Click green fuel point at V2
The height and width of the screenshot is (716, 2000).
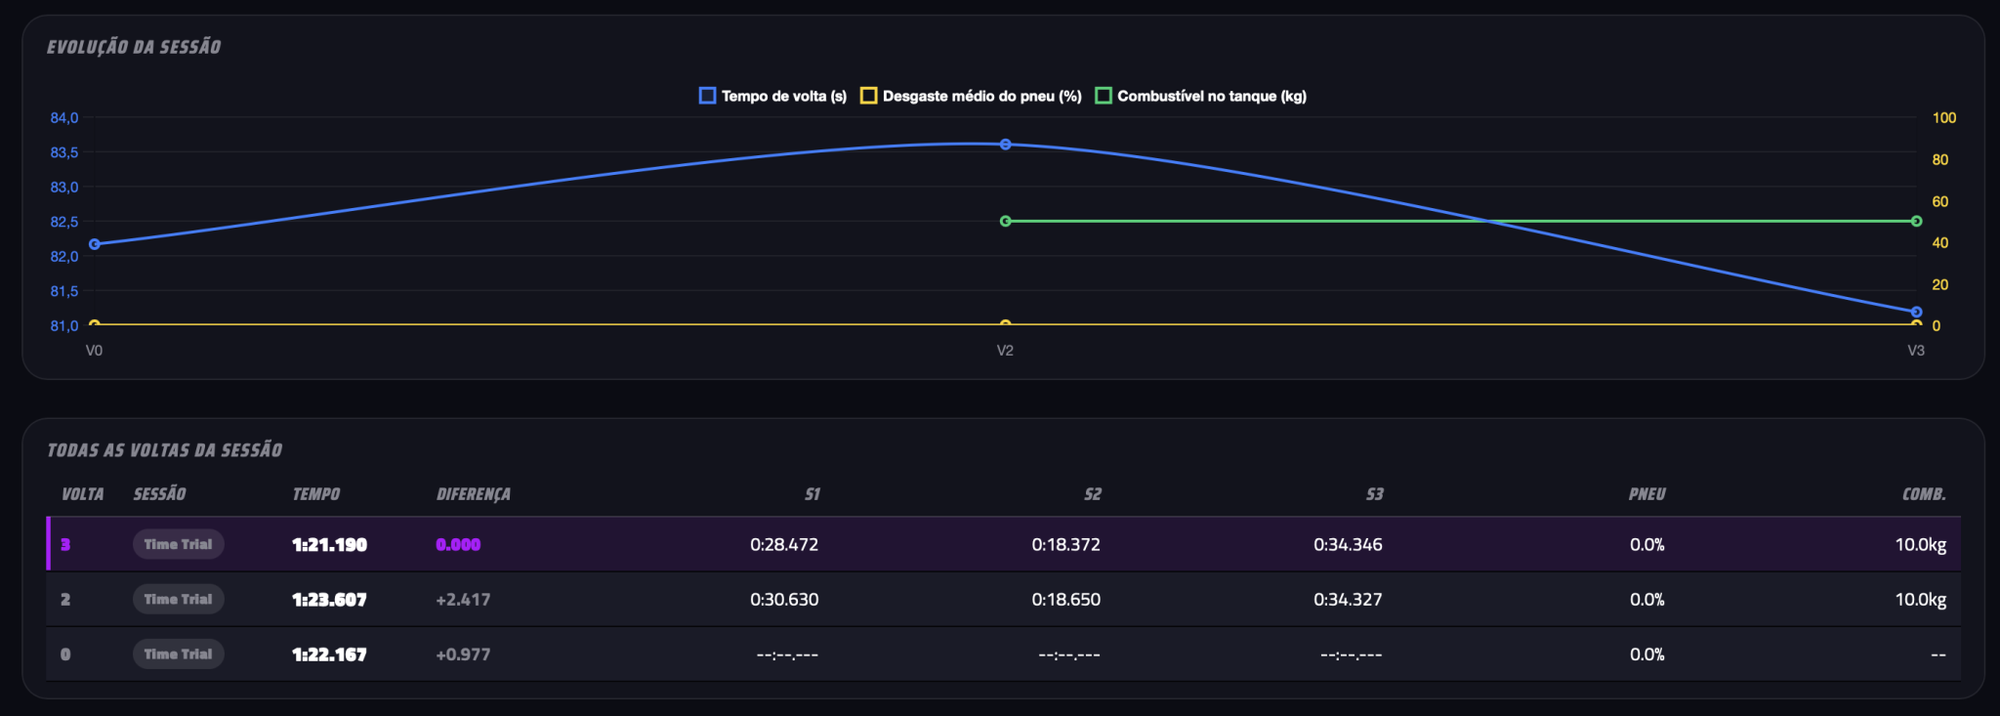click(x=1005, y=221)
